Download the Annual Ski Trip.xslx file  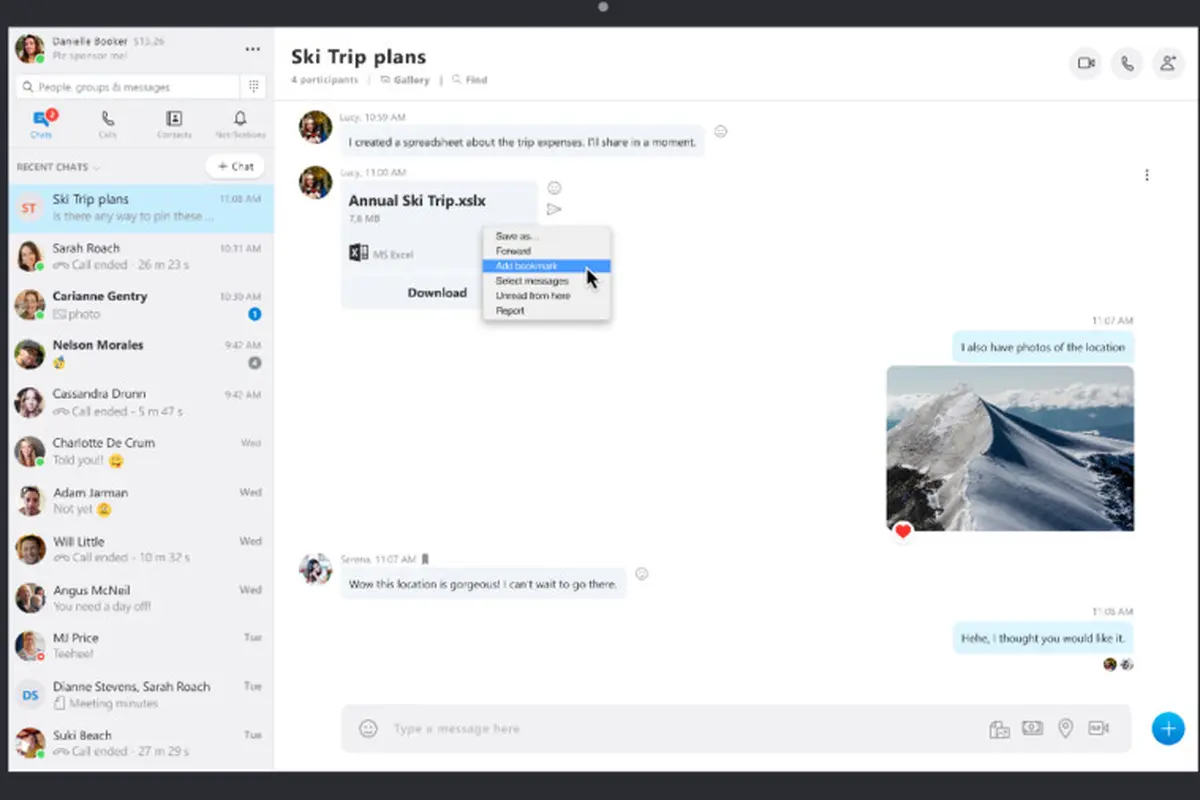coord(437,293)
